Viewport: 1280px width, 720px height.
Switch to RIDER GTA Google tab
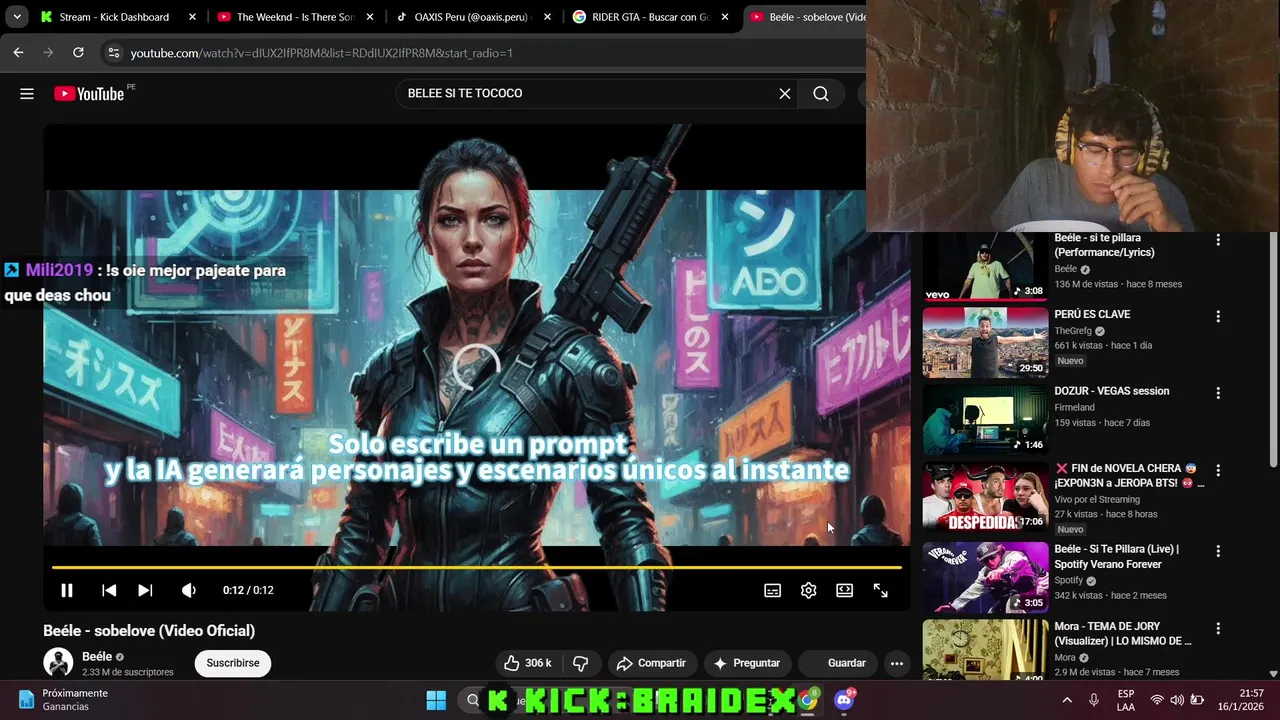651,17
